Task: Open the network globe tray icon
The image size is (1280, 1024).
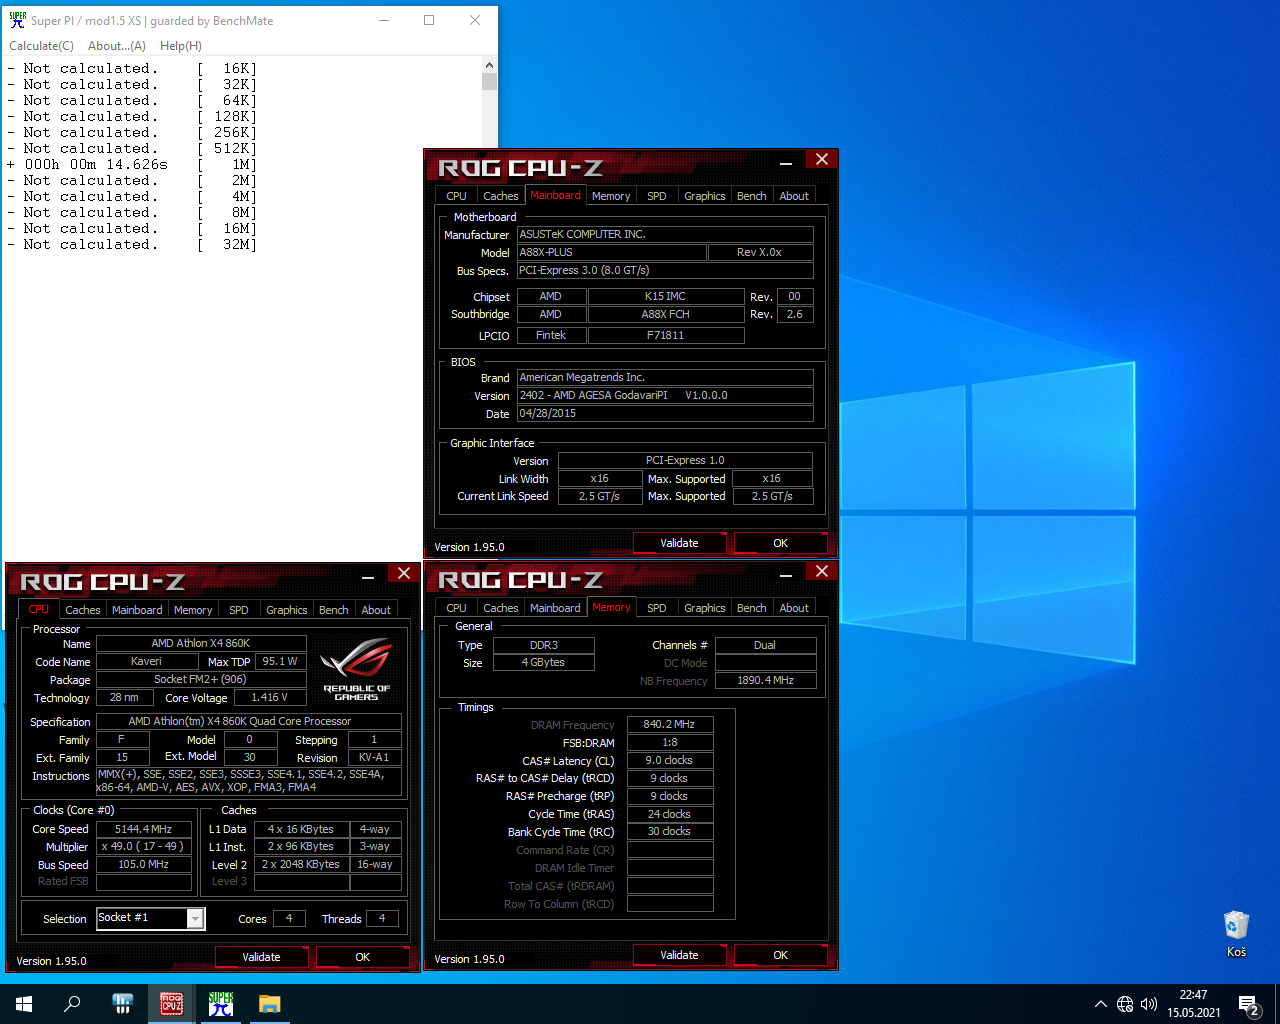Action: coord(1125,1004)
